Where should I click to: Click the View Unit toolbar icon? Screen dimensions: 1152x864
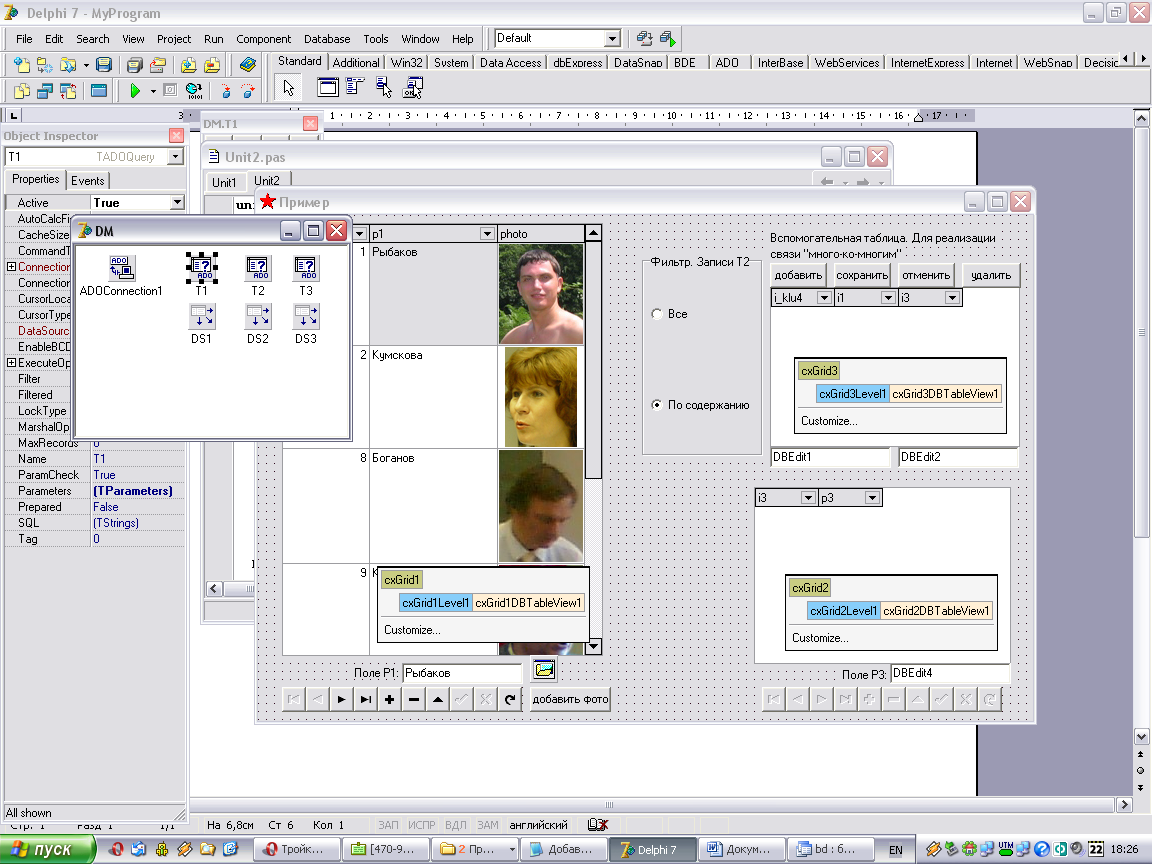[x=22, y=91]
